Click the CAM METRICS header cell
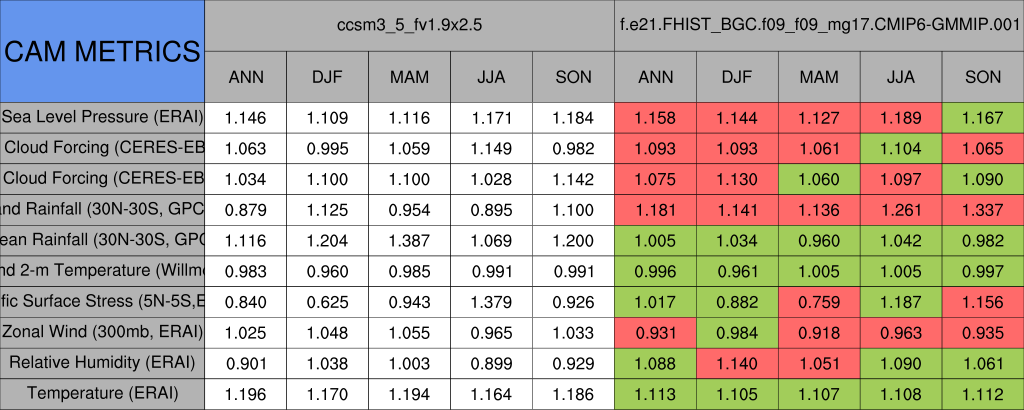The image size is (1024, 410). click(102, 51)
